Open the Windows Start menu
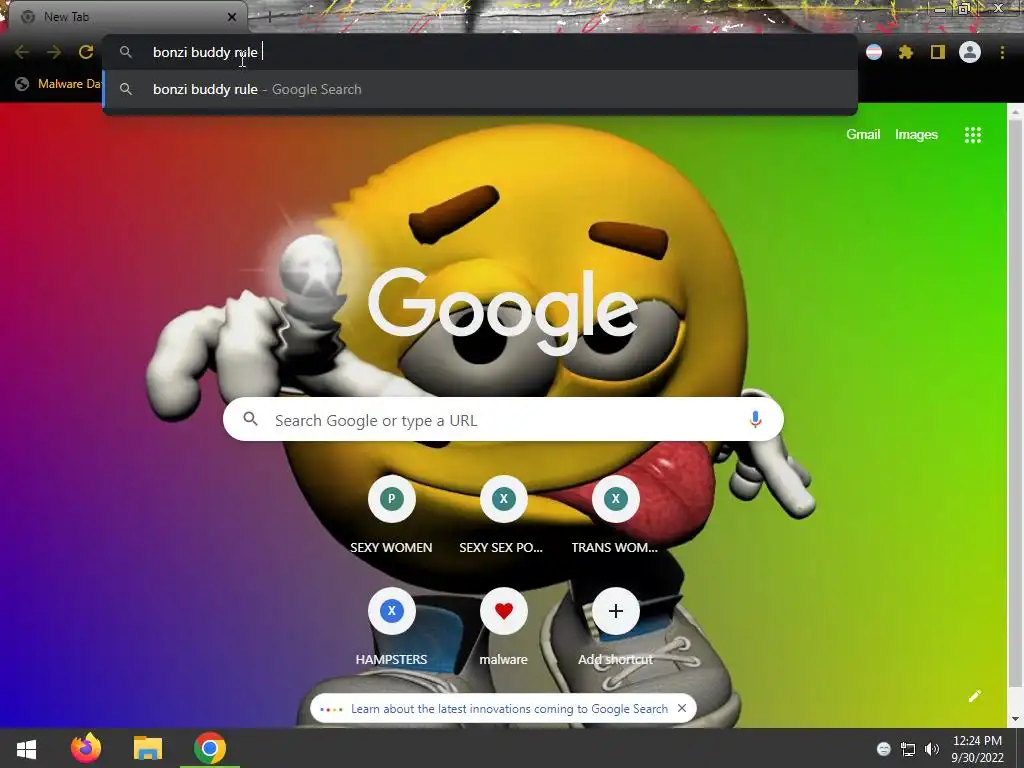Image resolution: width=1024 pixels, height=768 pixels. point(26,748)
